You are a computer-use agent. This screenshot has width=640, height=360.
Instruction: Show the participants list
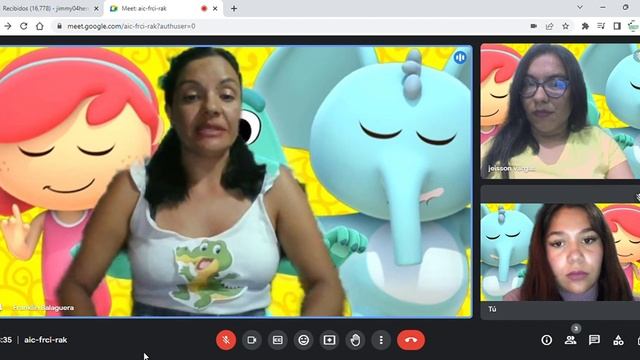[x=570, y=340]
